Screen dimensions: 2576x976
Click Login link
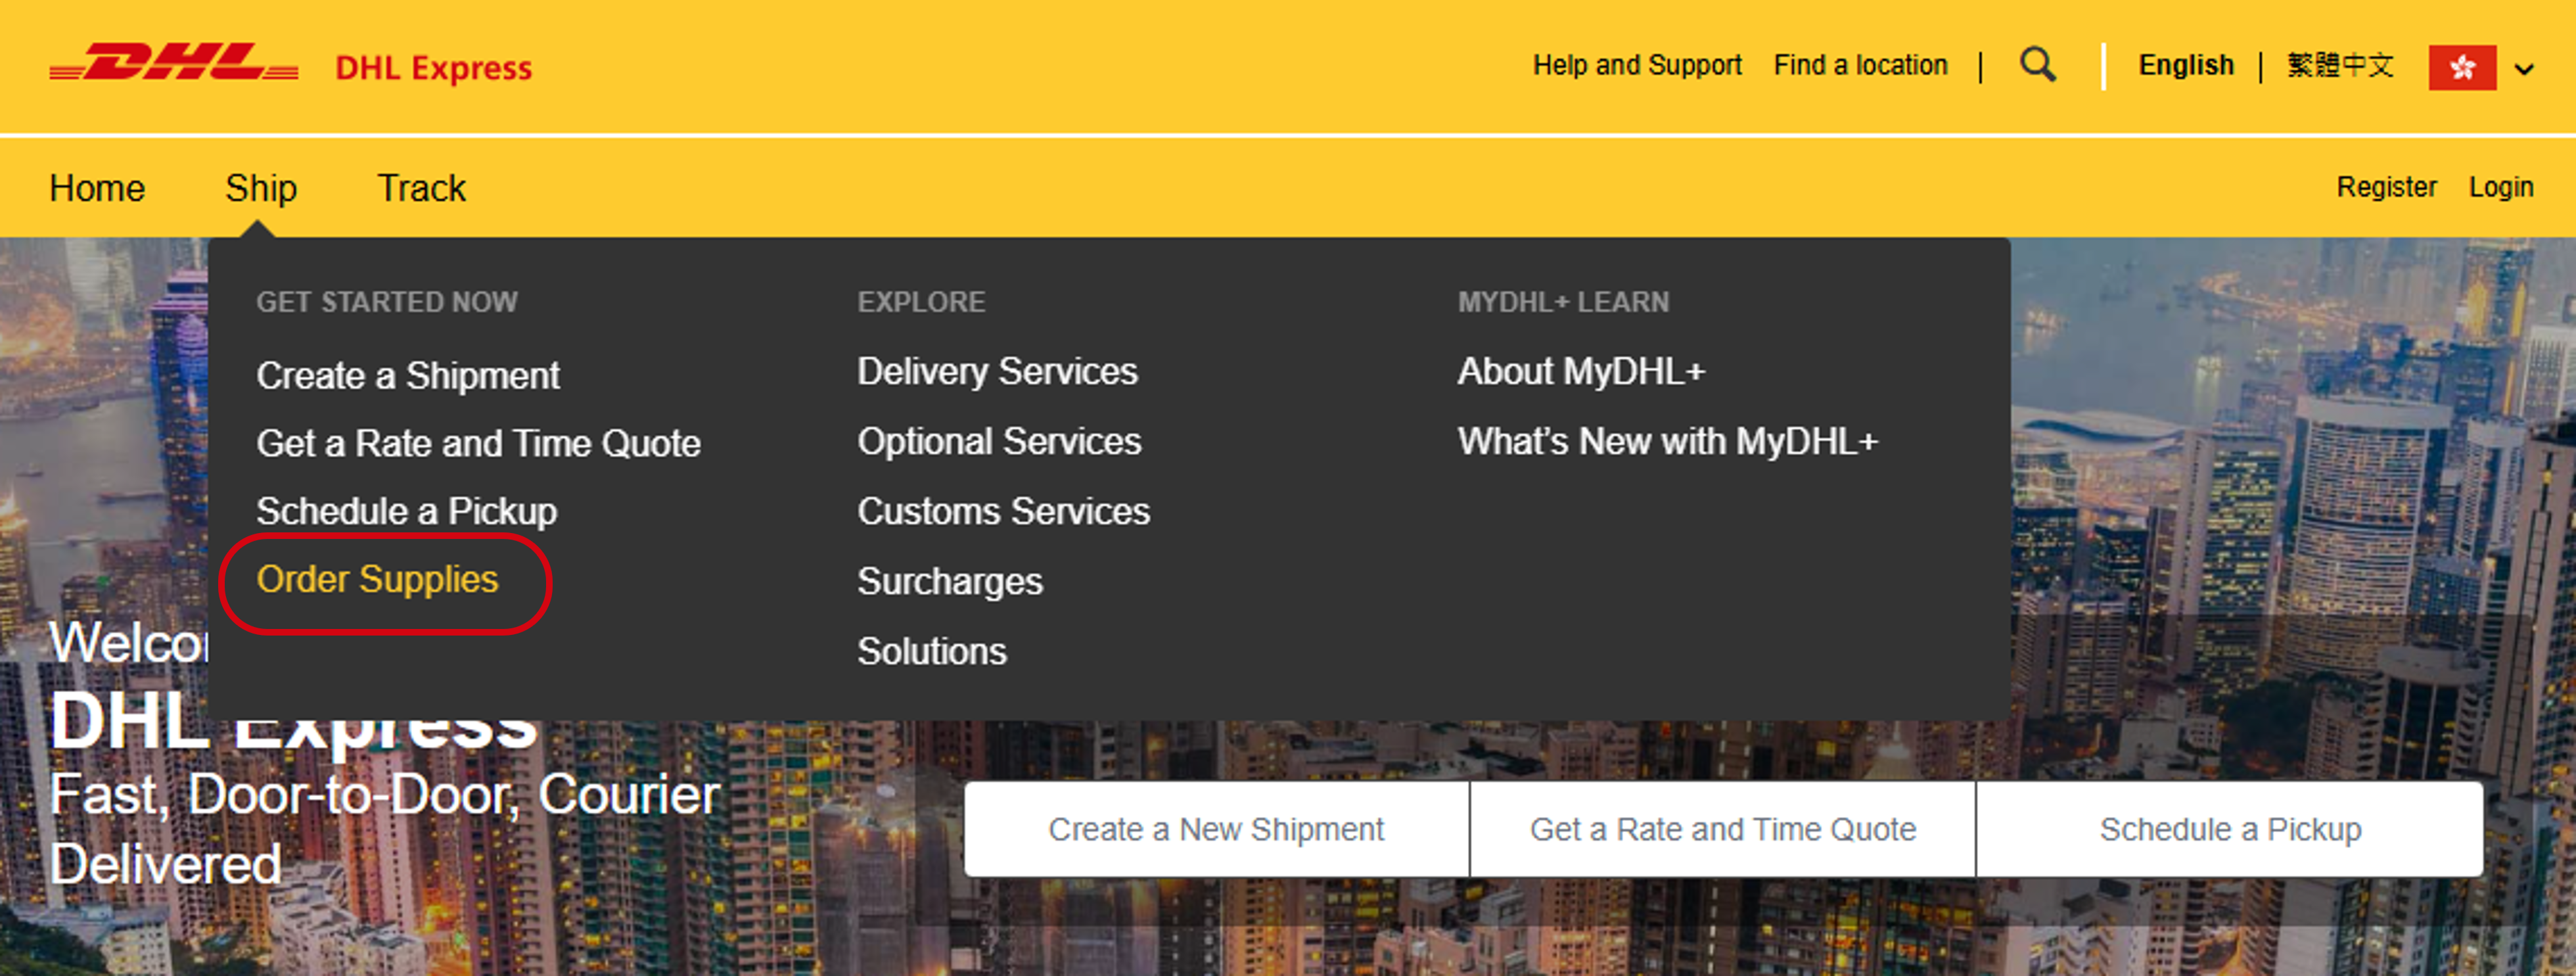tap(2501, 187)
